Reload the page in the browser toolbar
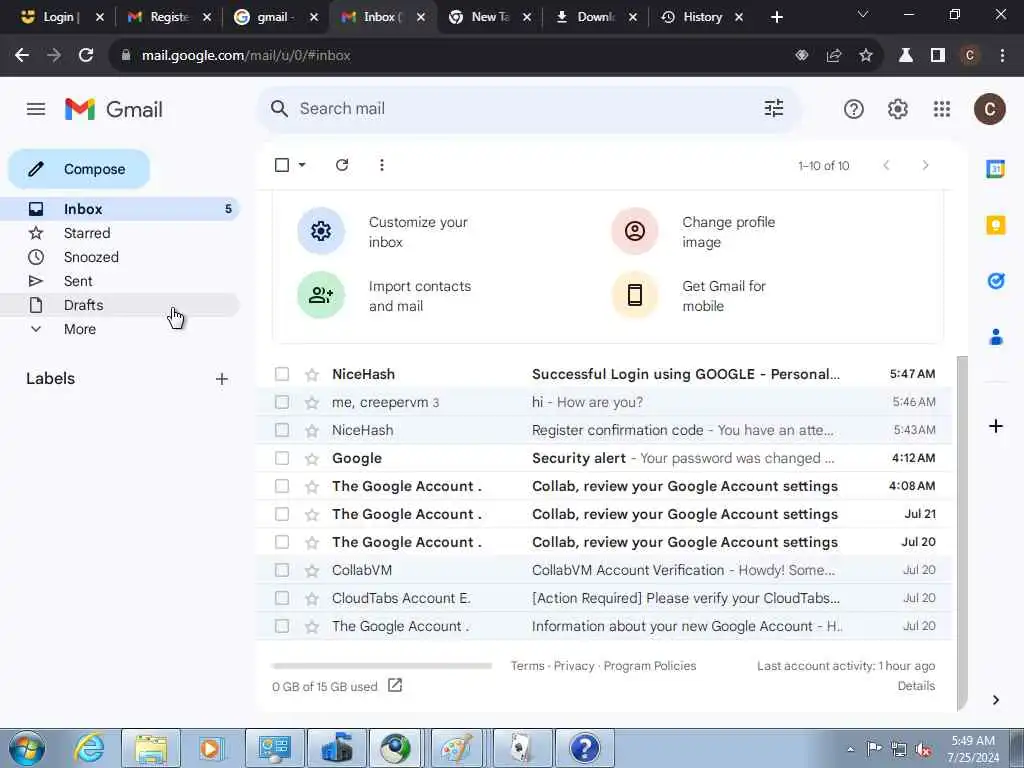Screen dimensions: 1024x768 [x=86, y=56]
